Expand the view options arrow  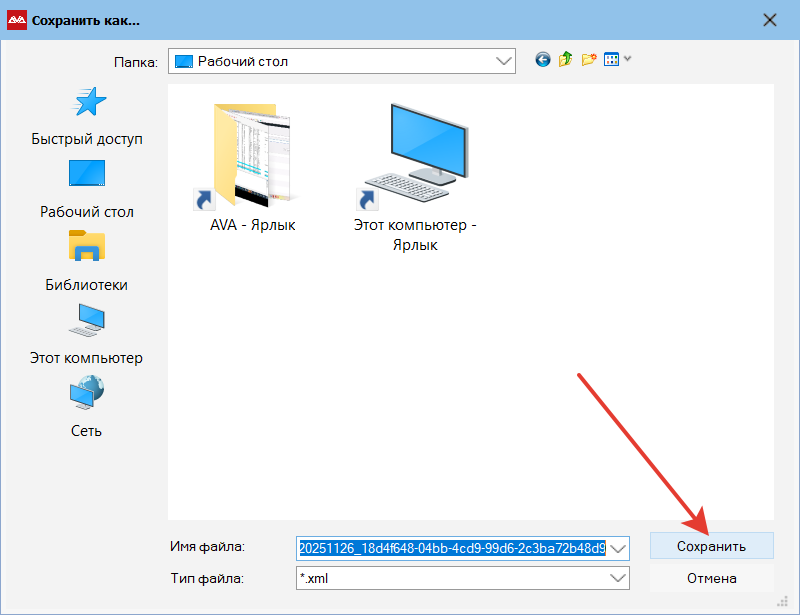[628, 60]
